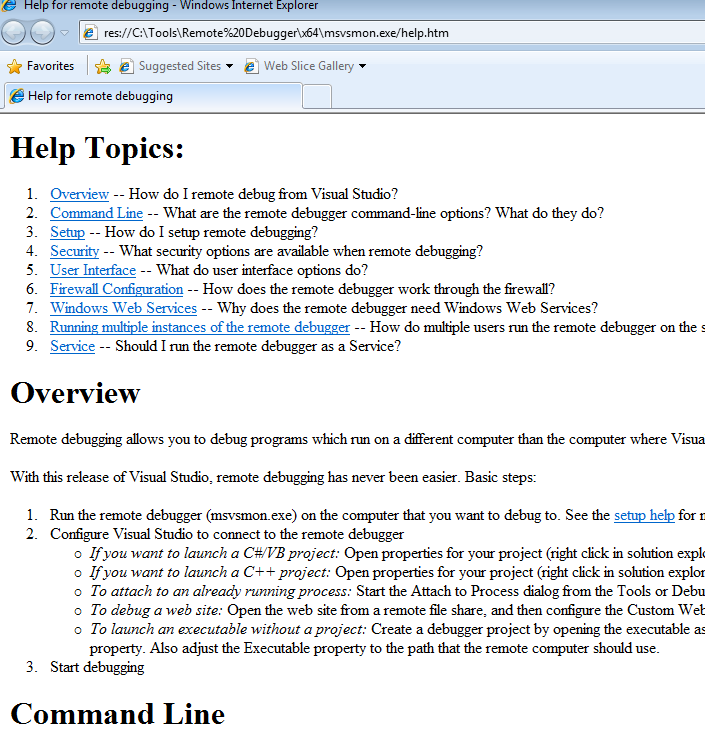Click the Windows Web Services link

(x=123, y=308)
